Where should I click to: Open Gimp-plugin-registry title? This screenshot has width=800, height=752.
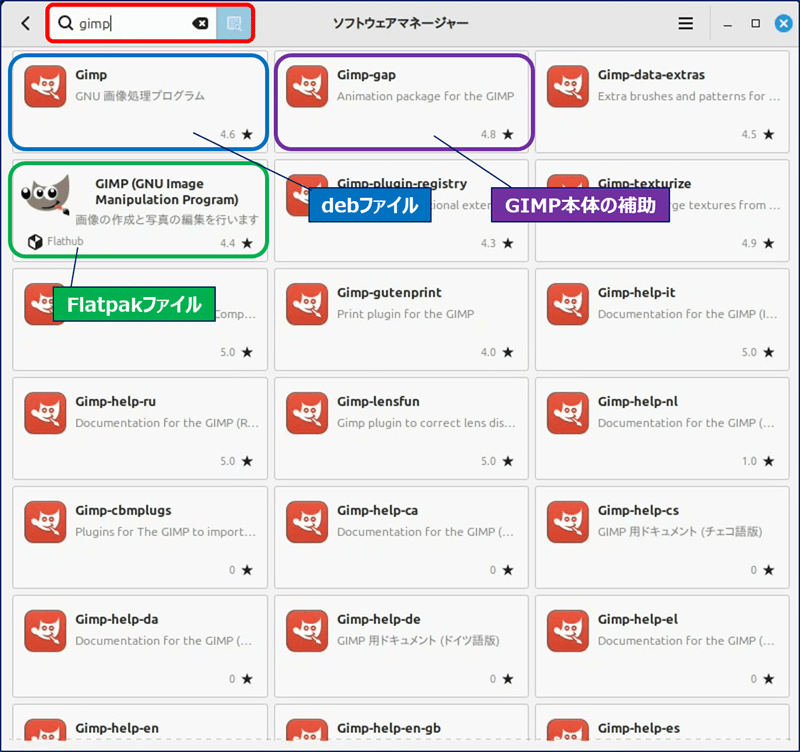pyautogui.click(x=402, y=183)
